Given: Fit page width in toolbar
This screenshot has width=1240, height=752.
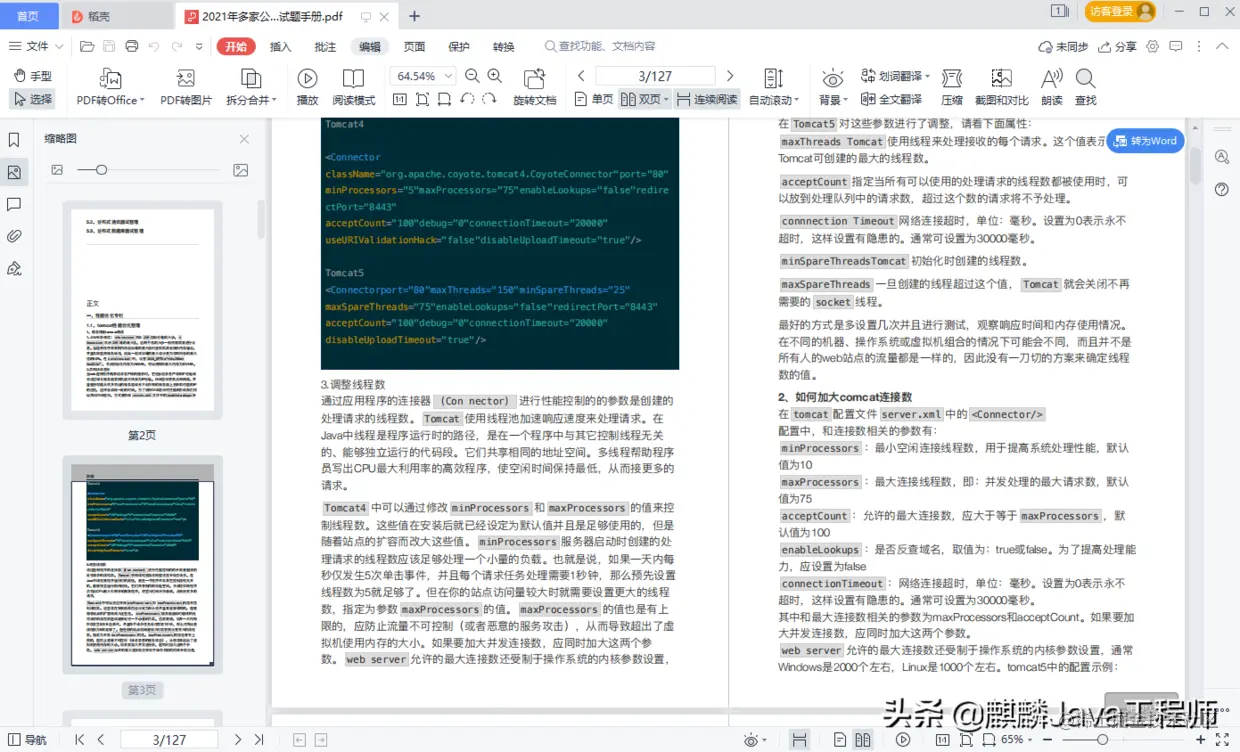Looking at the screenshot, I should (444, 99).
